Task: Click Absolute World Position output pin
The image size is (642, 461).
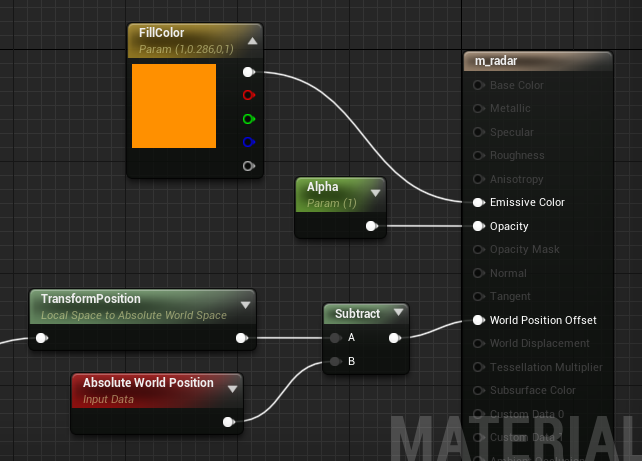Action: (228, 422)
